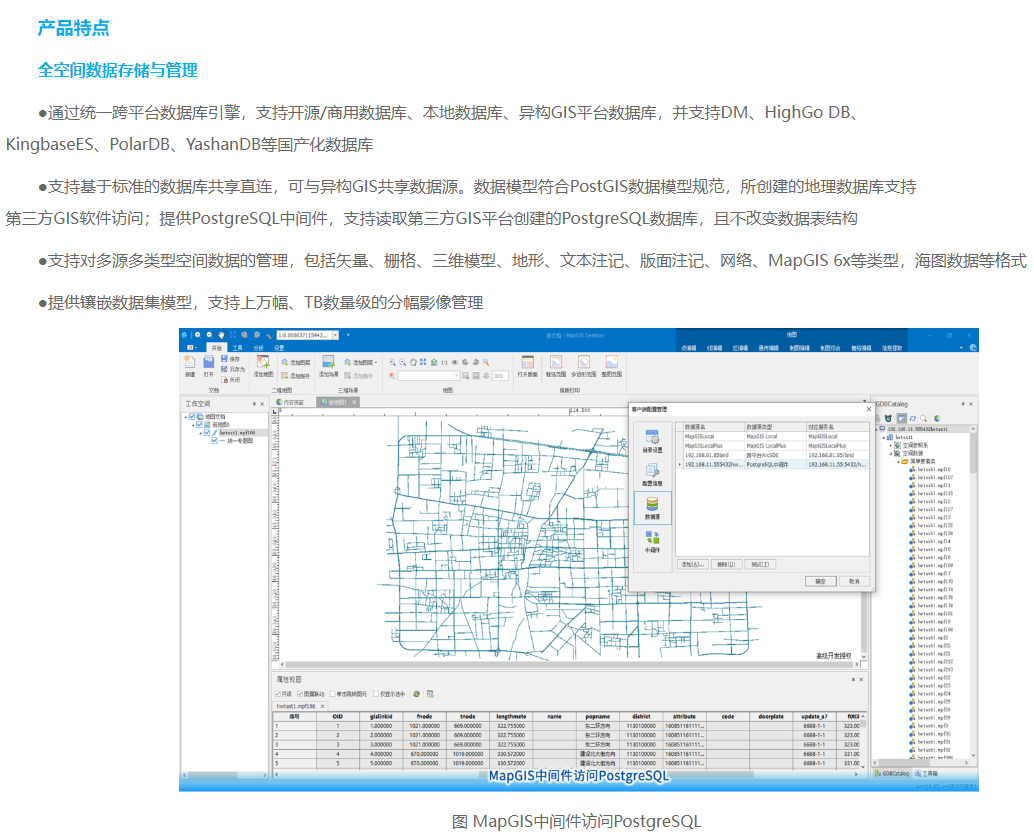Click the 打开 open document icon
This screenshot has width=1034, height=839.
pos(208,362)
